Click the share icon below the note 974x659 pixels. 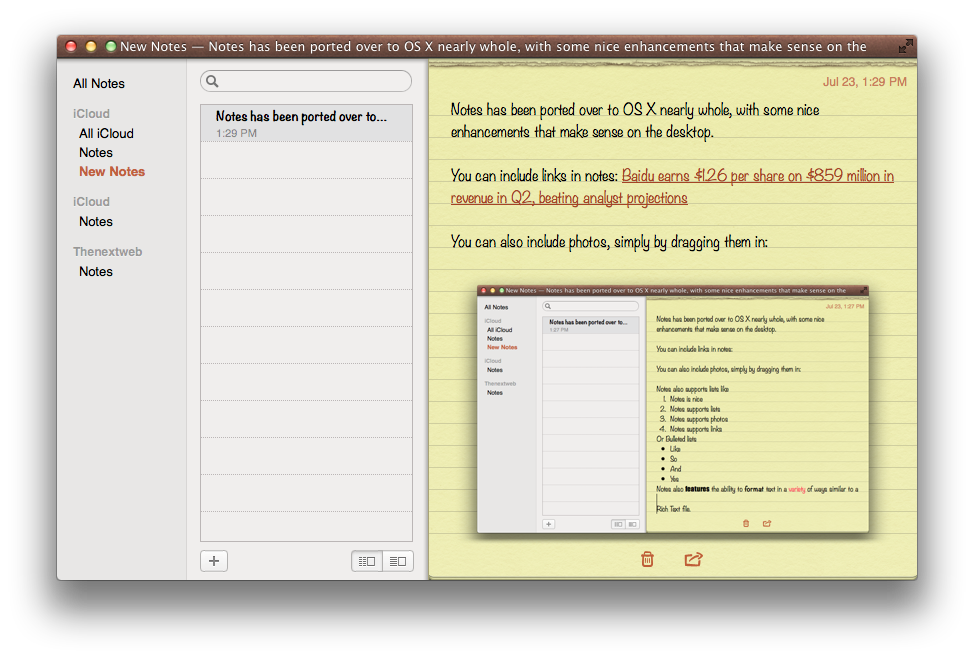[693, 559]
